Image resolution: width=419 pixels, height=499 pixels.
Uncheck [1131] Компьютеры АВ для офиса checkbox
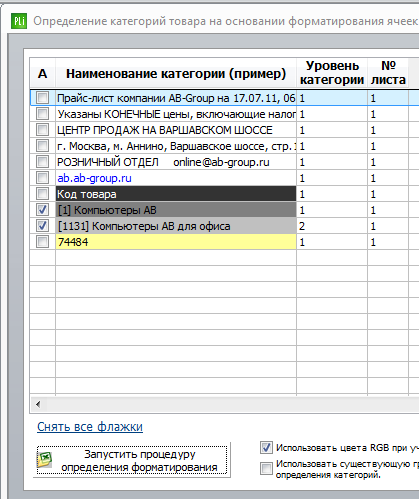(x=42, y=226)
